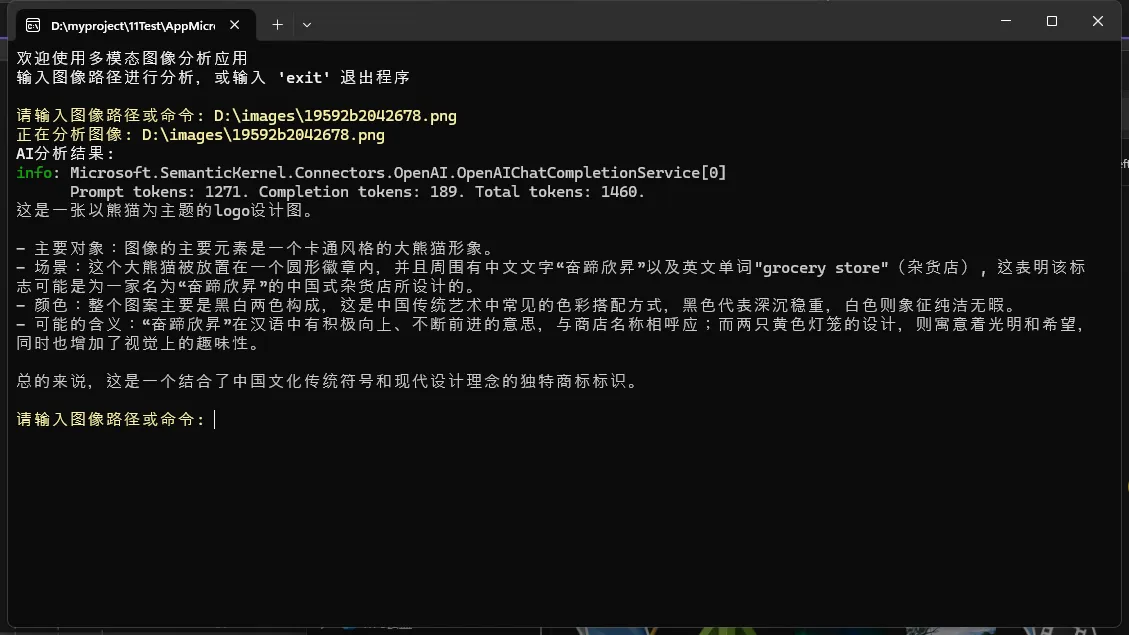Click the empty title bar drag area

[x=650, y=22]
